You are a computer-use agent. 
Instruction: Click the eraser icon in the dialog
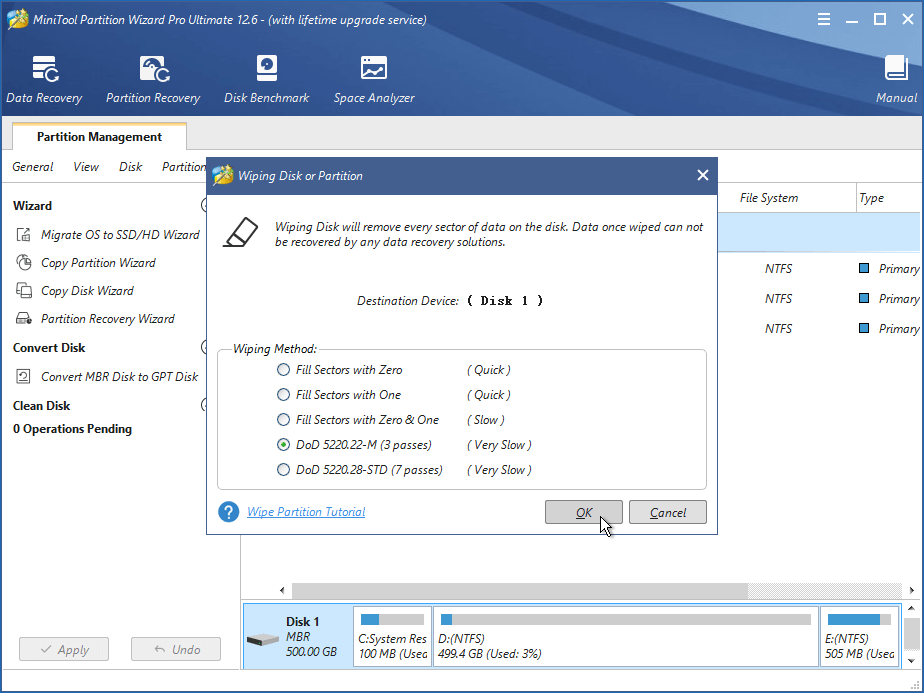(241, 233)
